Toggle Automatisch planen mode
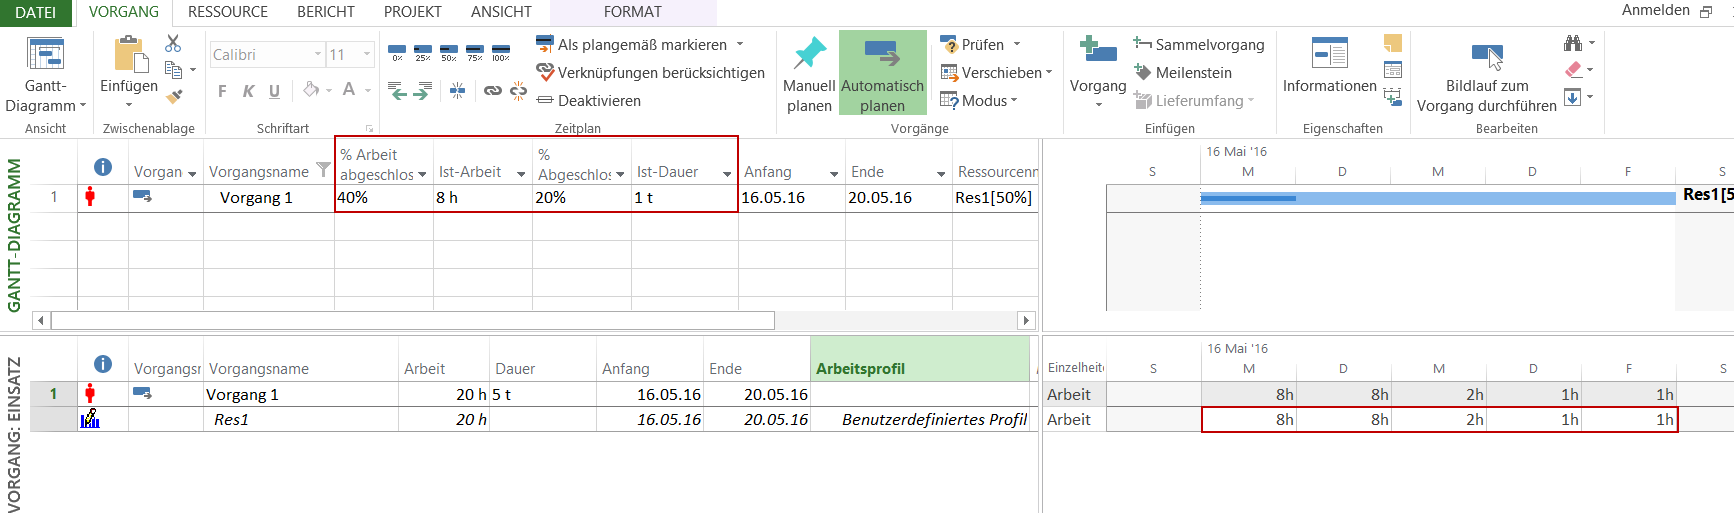Image resolution: width=1734 pixels, height=513 pixels. pos(882,75)
